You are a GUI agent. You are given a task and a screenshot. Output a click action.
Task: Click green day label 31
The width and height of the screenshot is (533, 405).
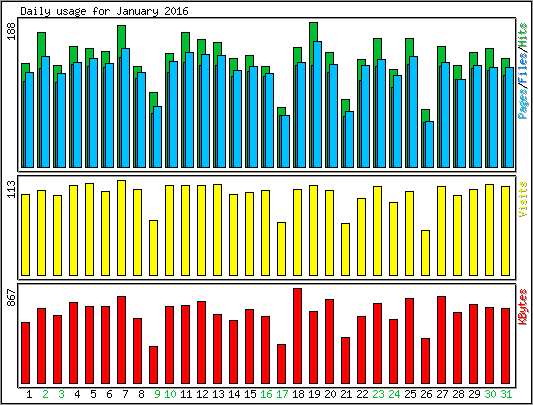tap(506, 394)
